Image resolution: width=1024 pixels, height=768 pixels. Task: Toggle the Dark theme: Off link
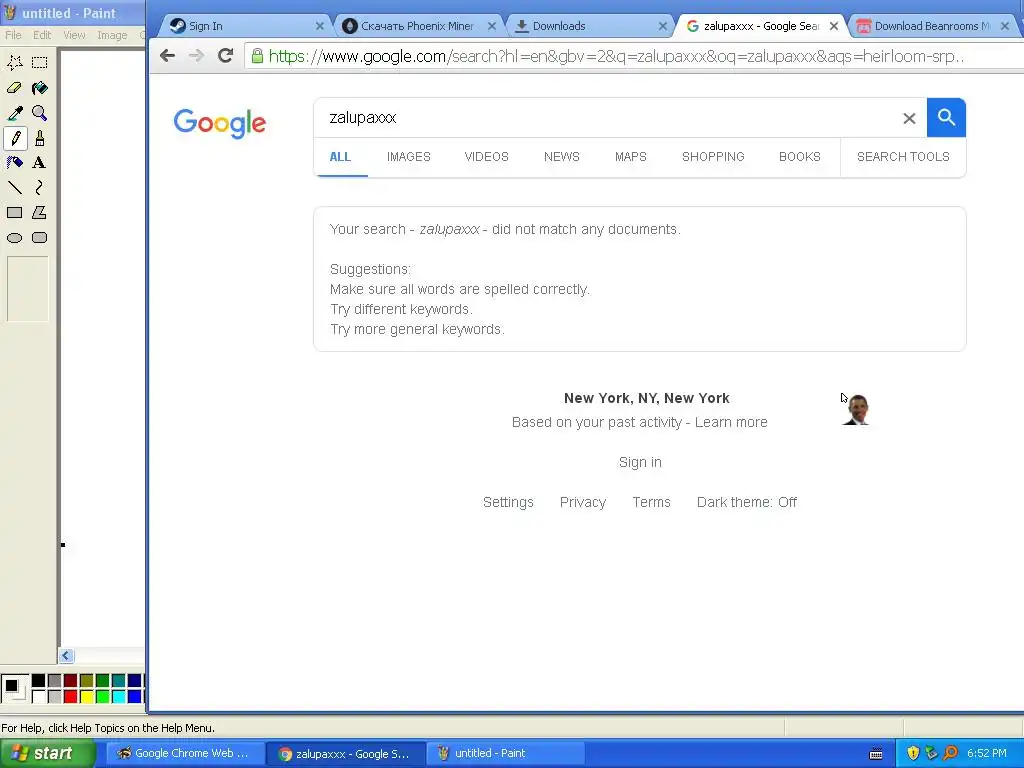coord(746,502)
